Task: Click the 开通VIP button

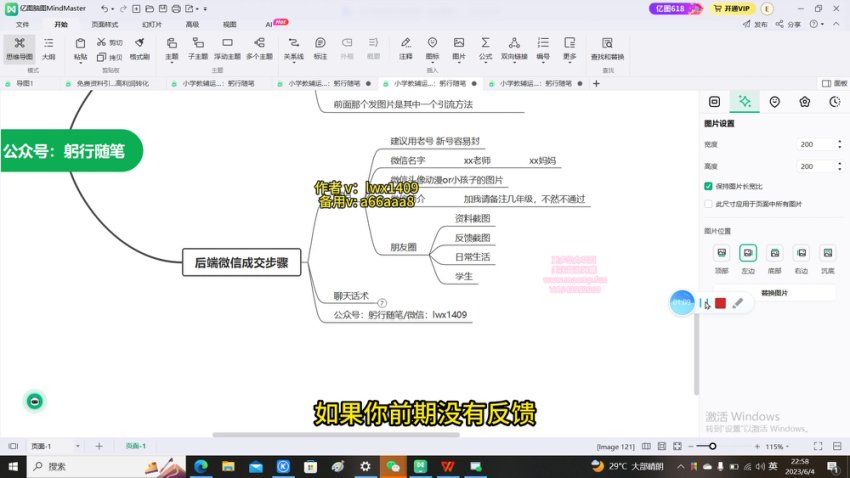Action: coord(734,7)
